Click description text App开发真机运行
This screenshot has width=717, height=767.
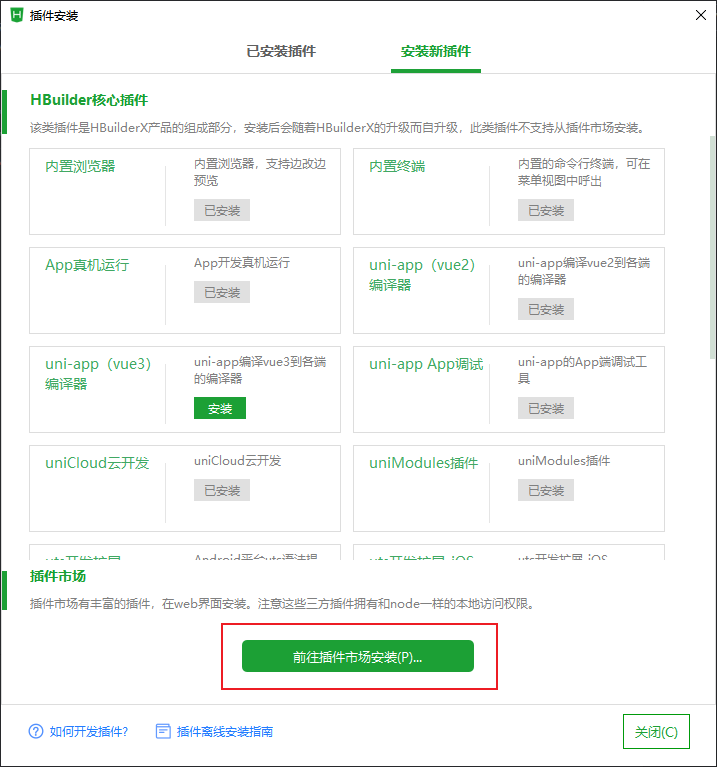click(x=242, y=263)
